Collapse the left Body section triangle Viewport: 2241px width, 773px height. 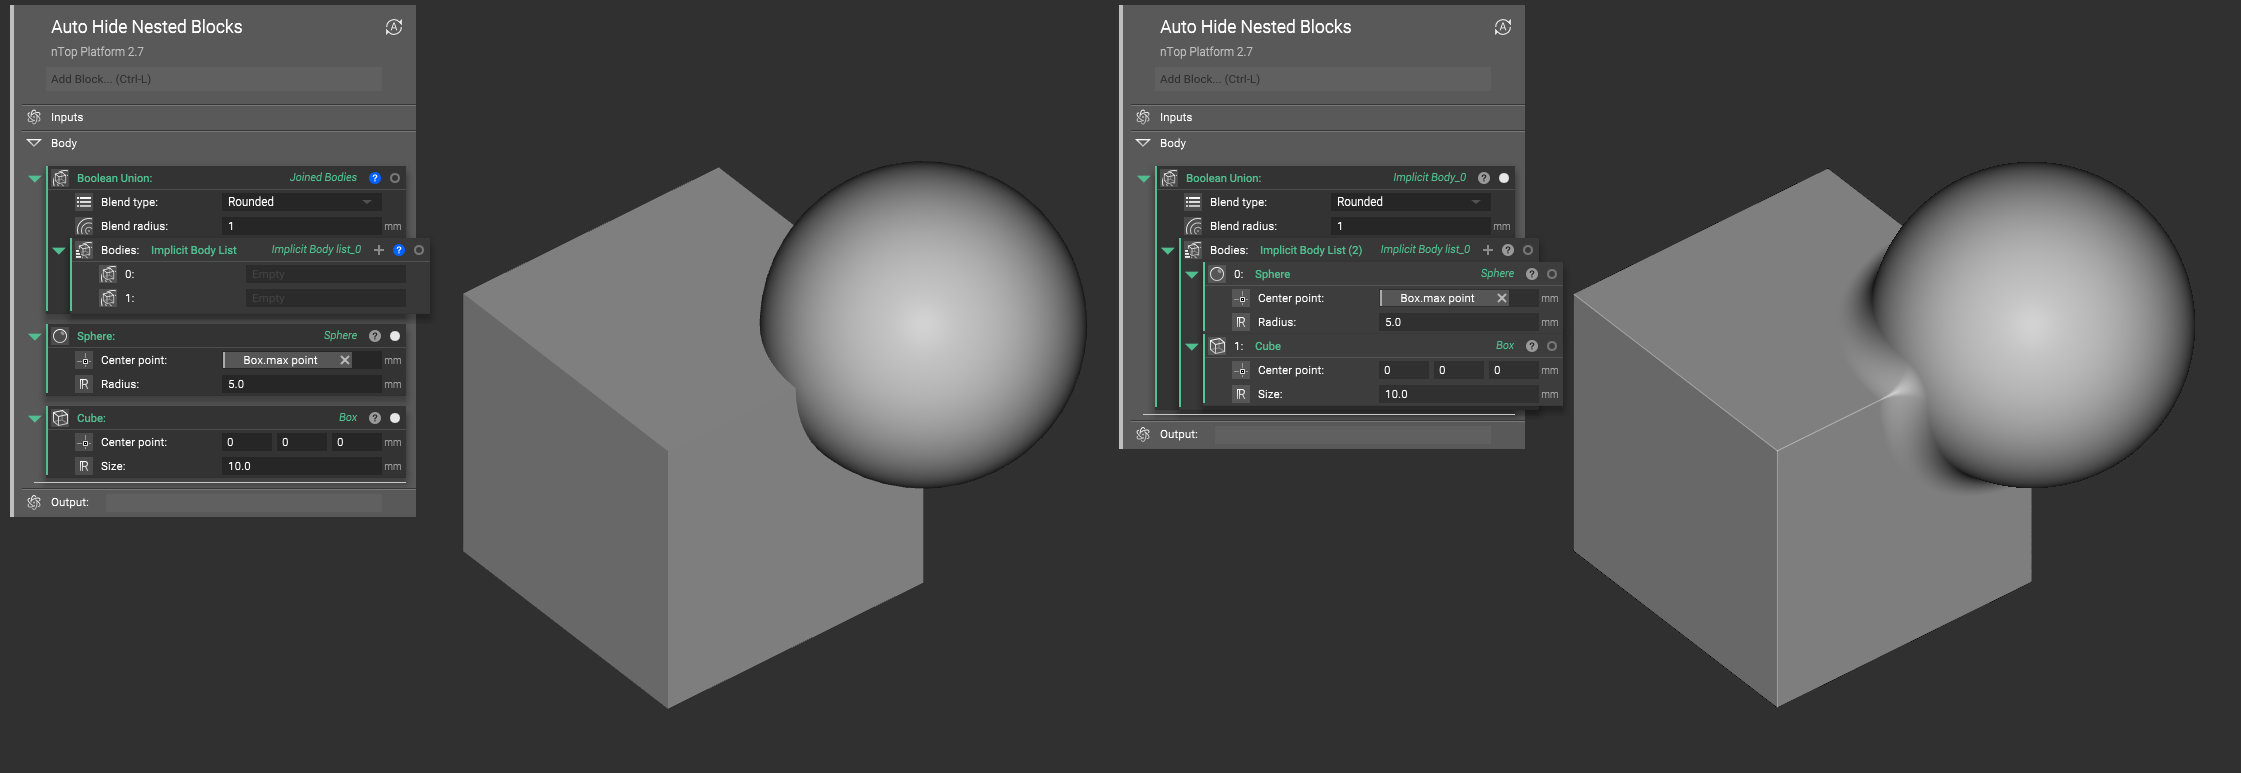click(x=34, y=143)
